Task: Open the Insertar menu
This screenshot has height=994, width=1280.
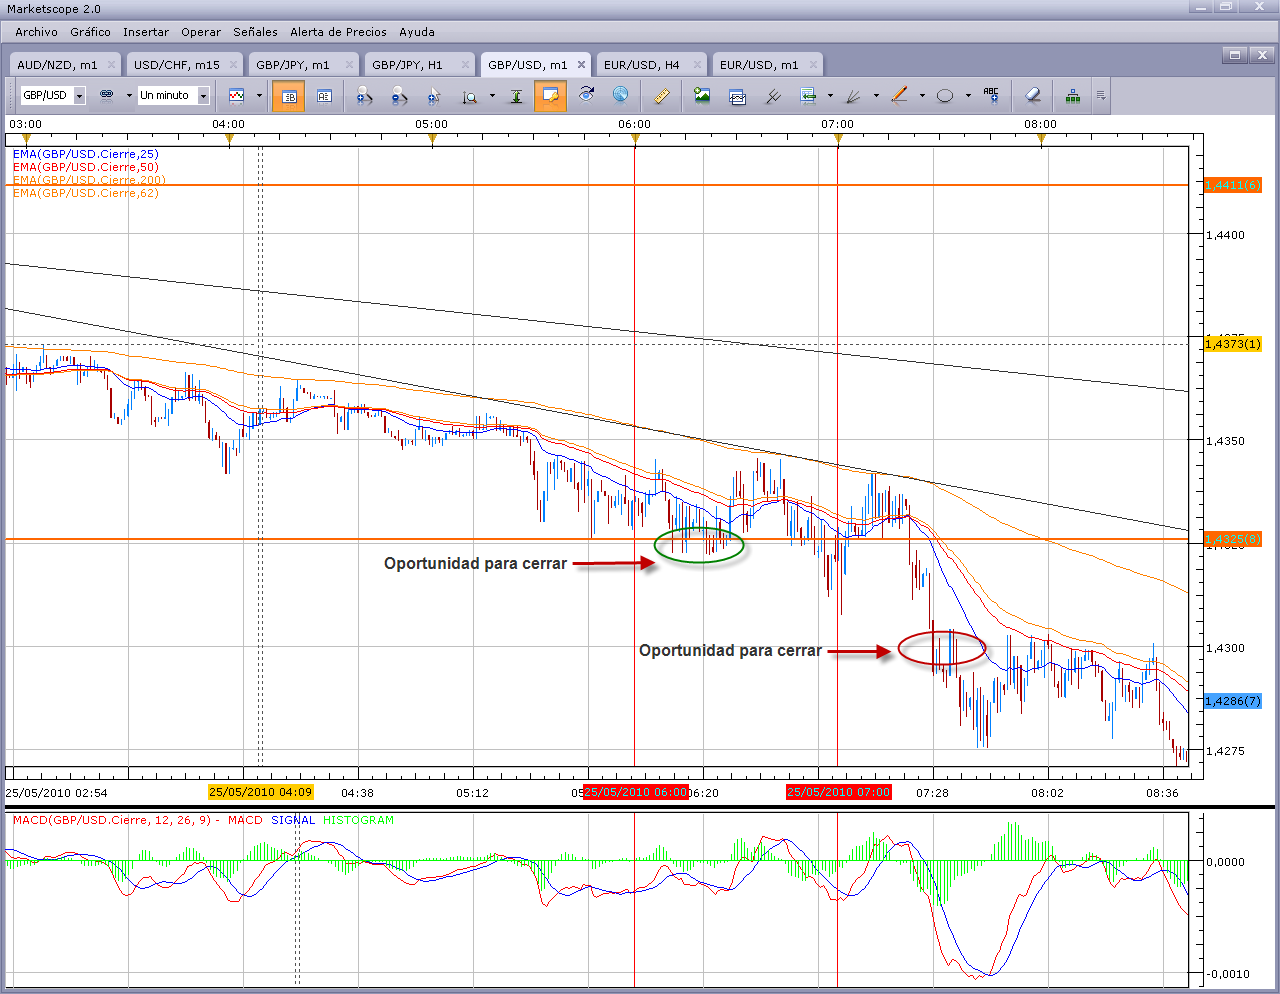Action: pos(146,32)
